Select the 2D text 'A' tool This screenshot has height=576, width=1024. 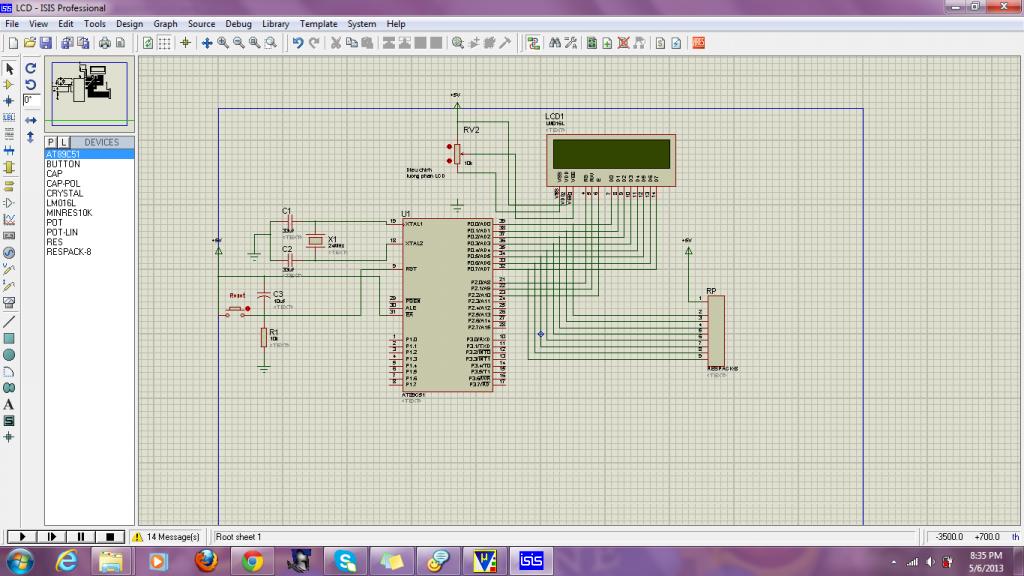pos(9,404)
